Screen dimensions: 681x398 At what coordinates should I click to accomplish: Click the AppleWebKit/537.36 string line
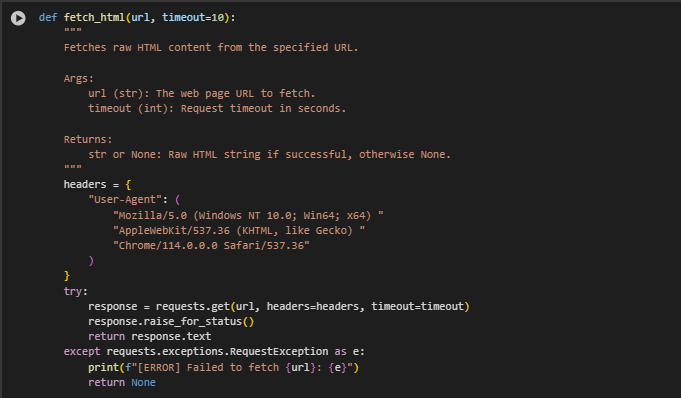tap(239, 231)
